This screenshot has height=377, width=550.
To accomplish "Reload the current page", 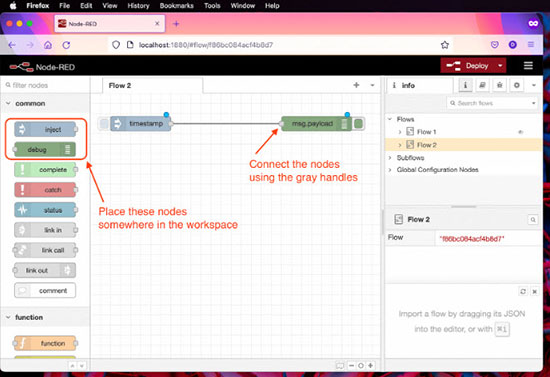I will 66,45.
